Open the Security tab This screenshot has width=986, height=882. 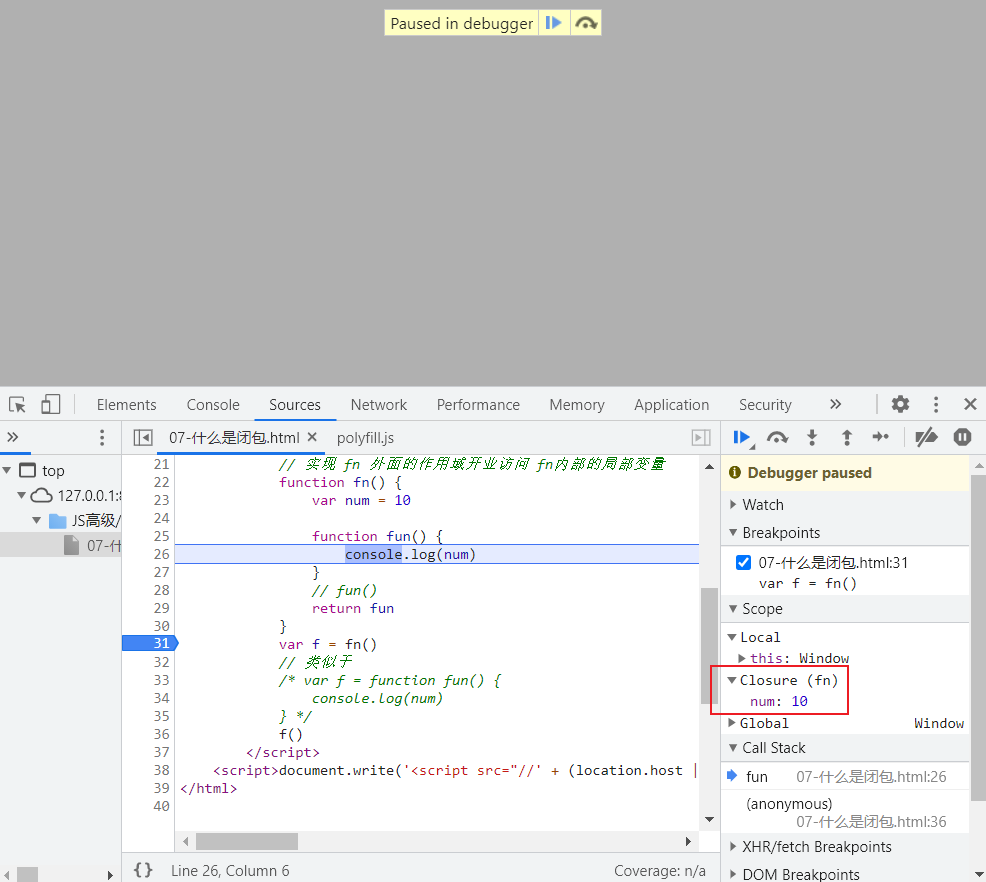[x=765, y=405]
